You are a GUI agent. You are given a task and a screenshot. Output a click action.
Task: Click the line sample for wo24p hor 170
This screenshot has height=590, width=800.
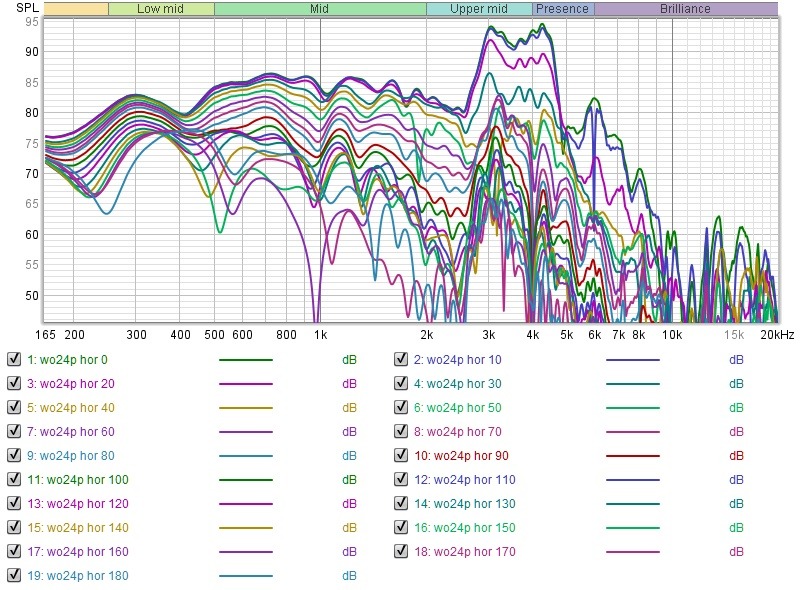(633, 552)
